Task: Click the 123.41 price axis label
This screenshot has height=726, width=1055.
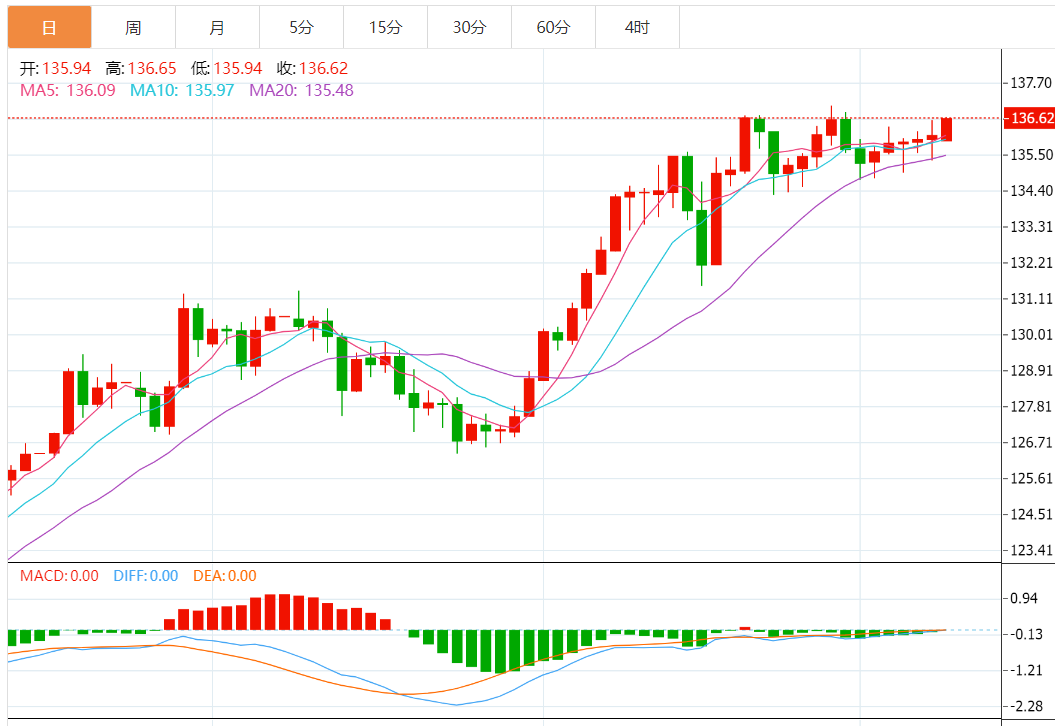Action: [1031, 550]
